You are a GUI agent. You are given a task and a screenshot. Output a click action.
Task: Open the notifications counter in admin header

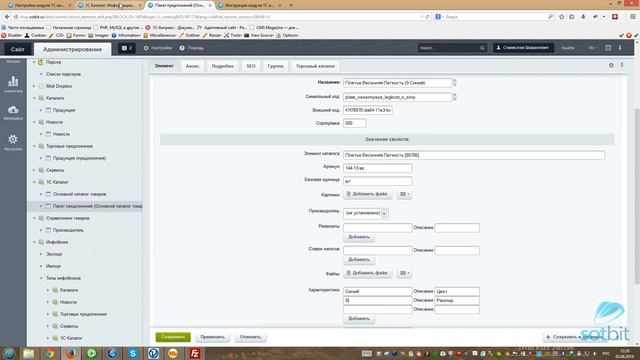pos(127,48)
